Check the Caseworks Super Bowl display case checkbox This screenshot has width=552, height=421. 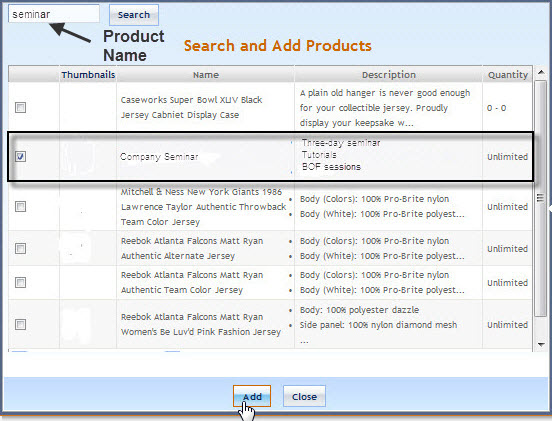click(20, 107)
